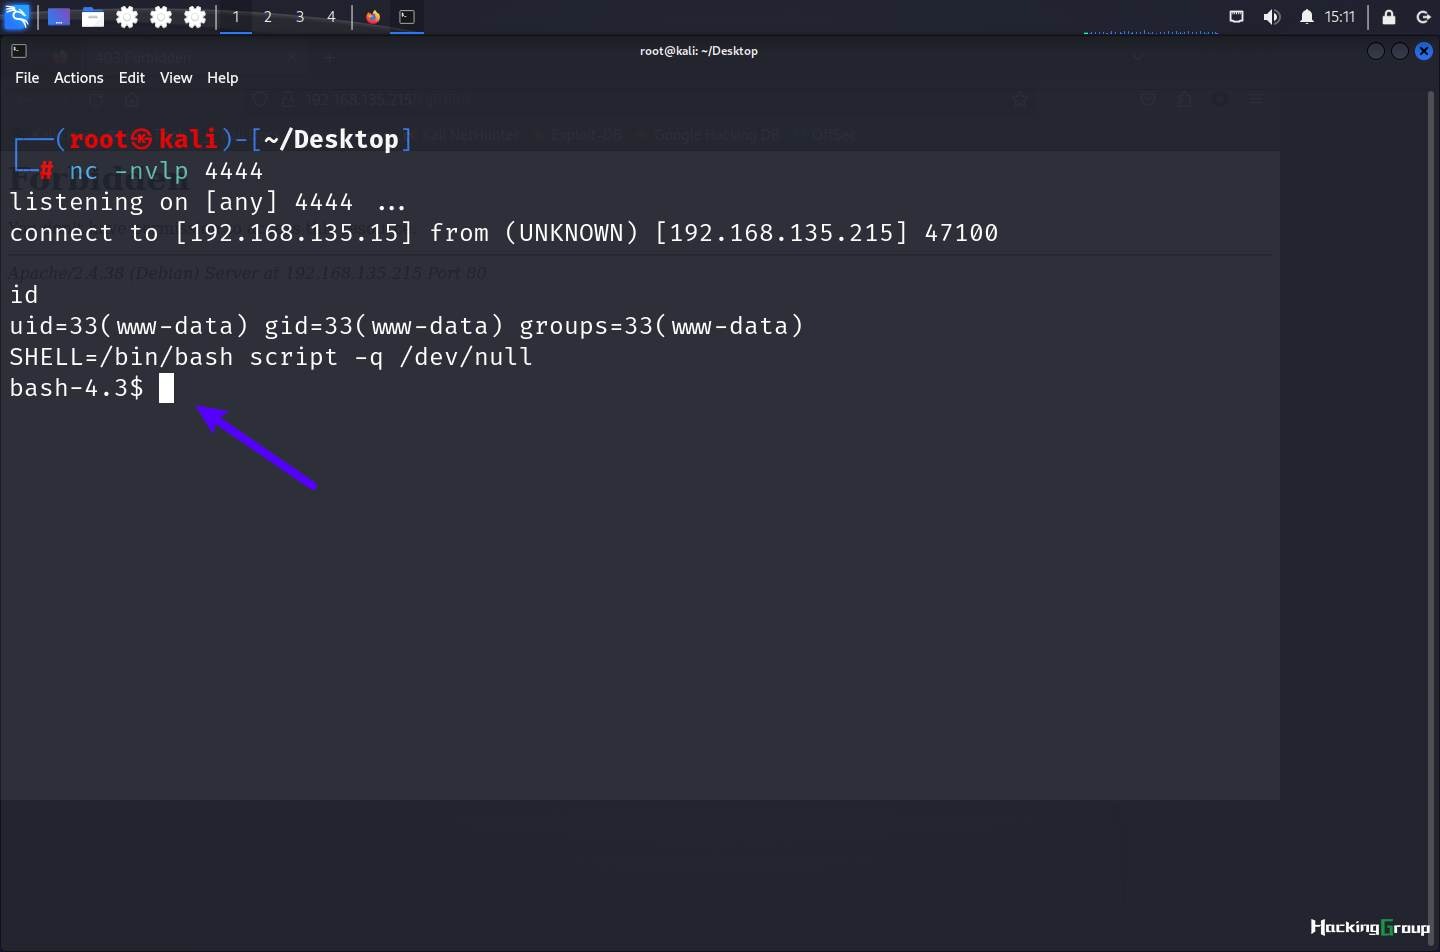Image resolution: width=1440 pixels, height=952 pixels.
Task: Click the 'SHELL=/bin/bash script -q /dev/null' line
Action: point(271,357)
